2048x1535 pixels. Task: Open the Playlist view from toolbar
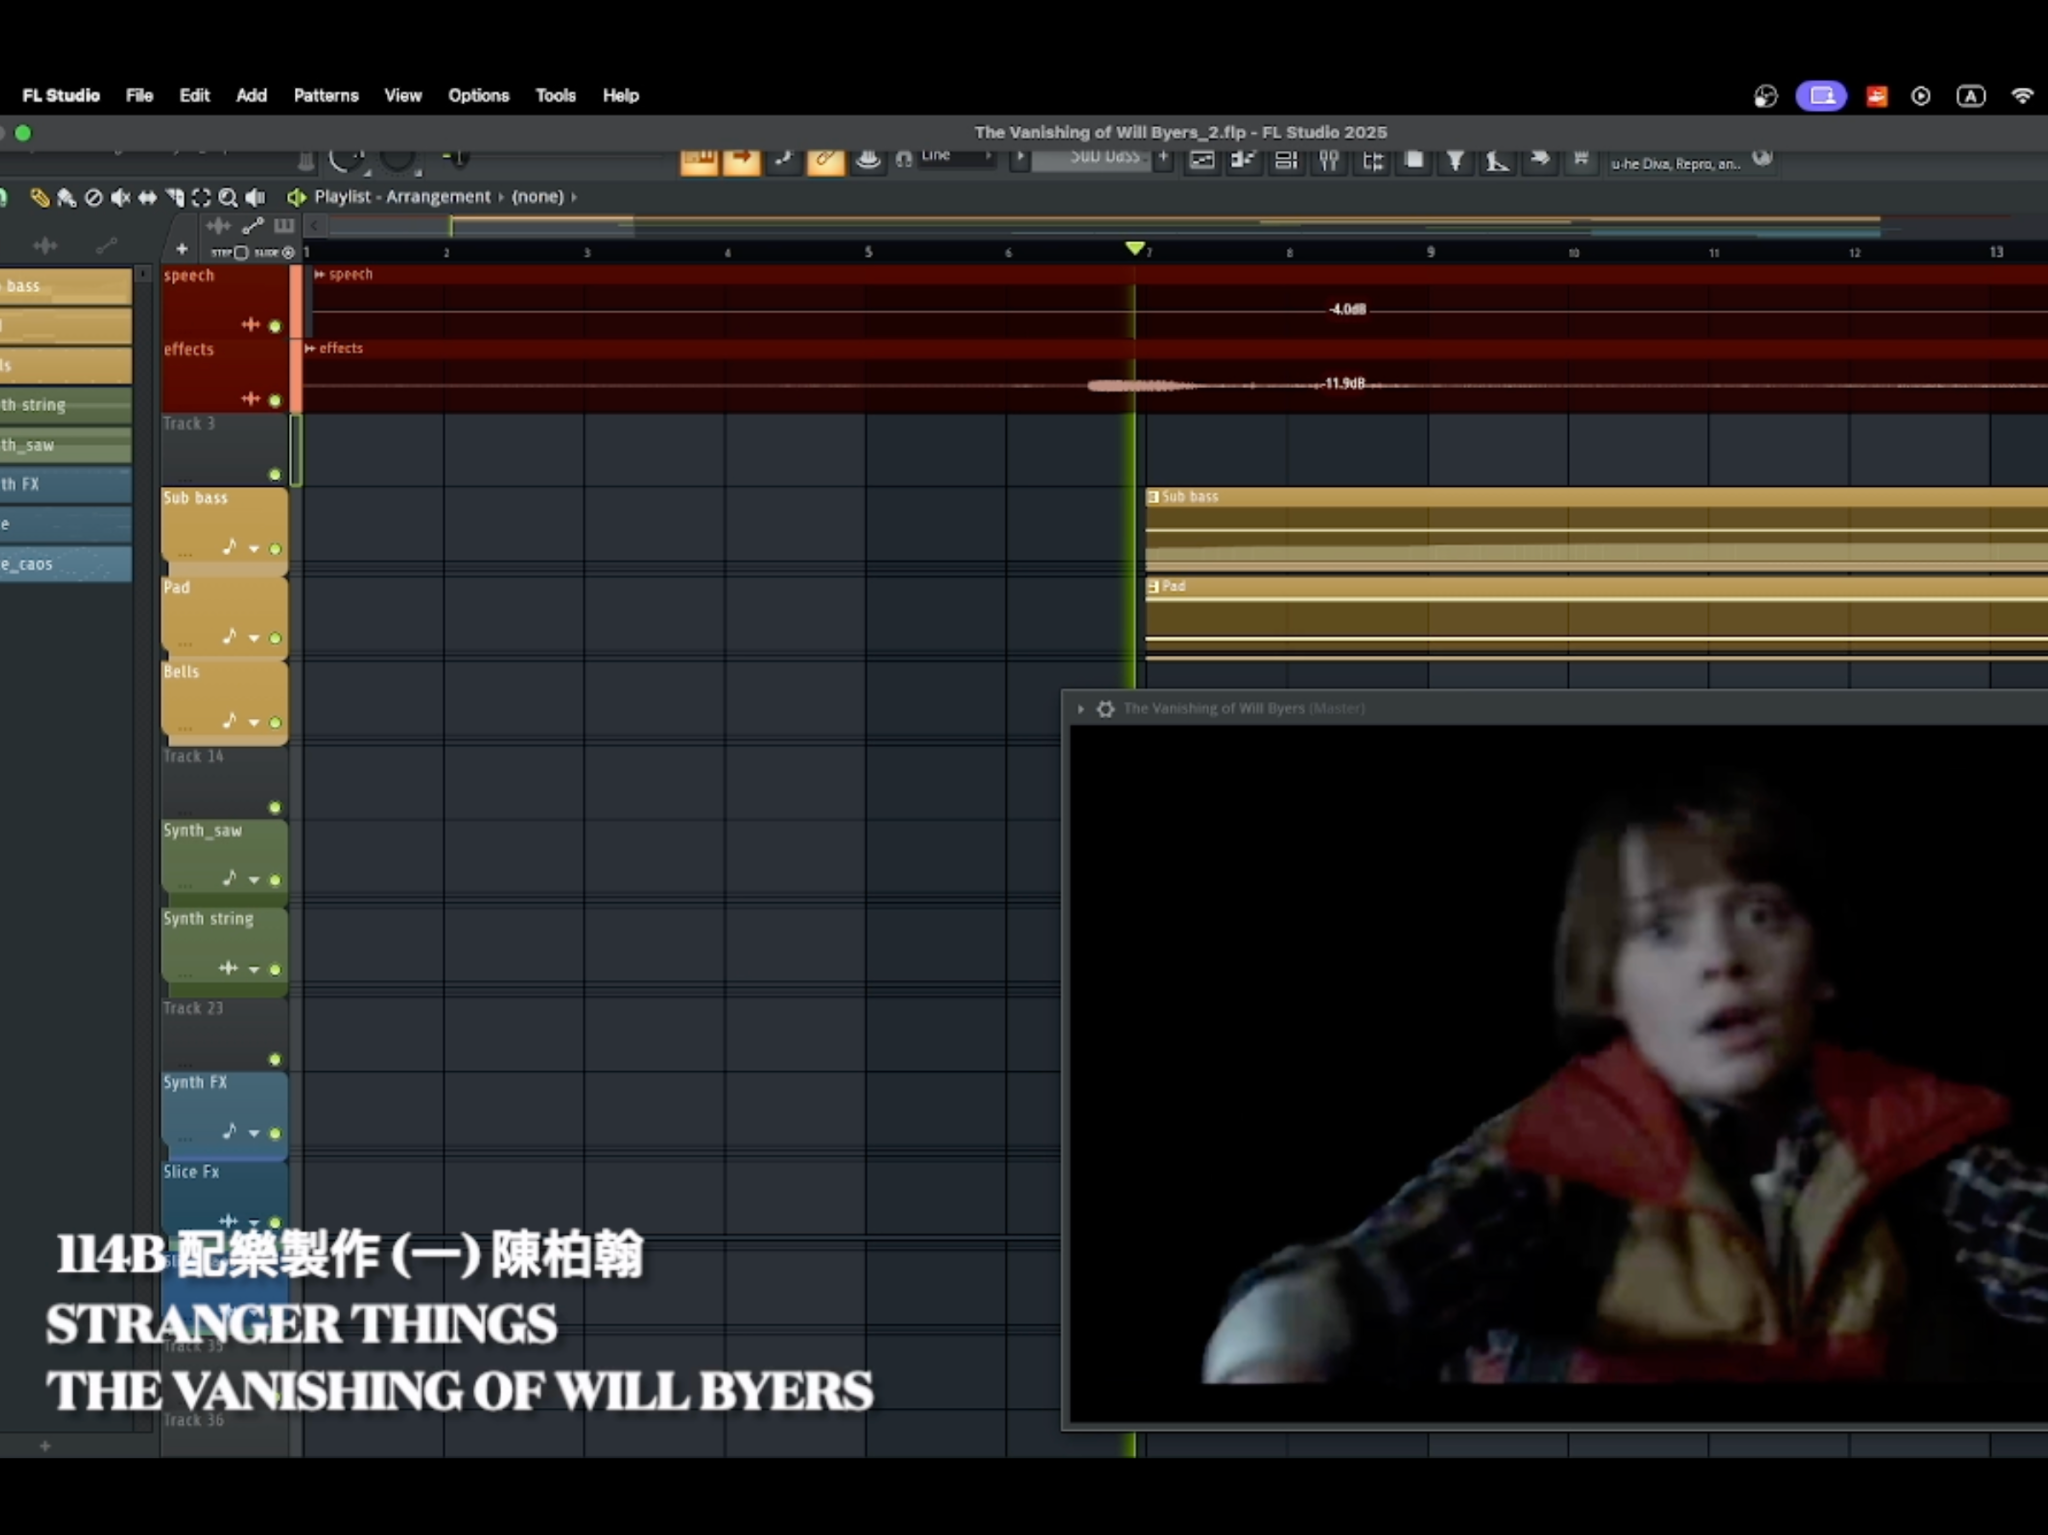pyautogui.click(x=1202, y=160)
